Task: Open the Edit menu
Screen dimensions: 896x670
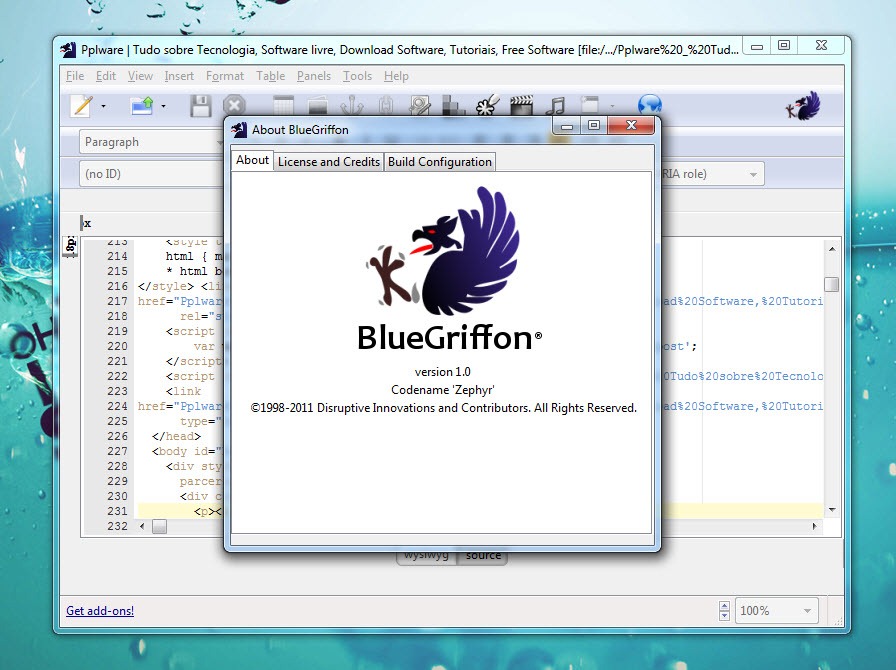Action: pos(106,76)
